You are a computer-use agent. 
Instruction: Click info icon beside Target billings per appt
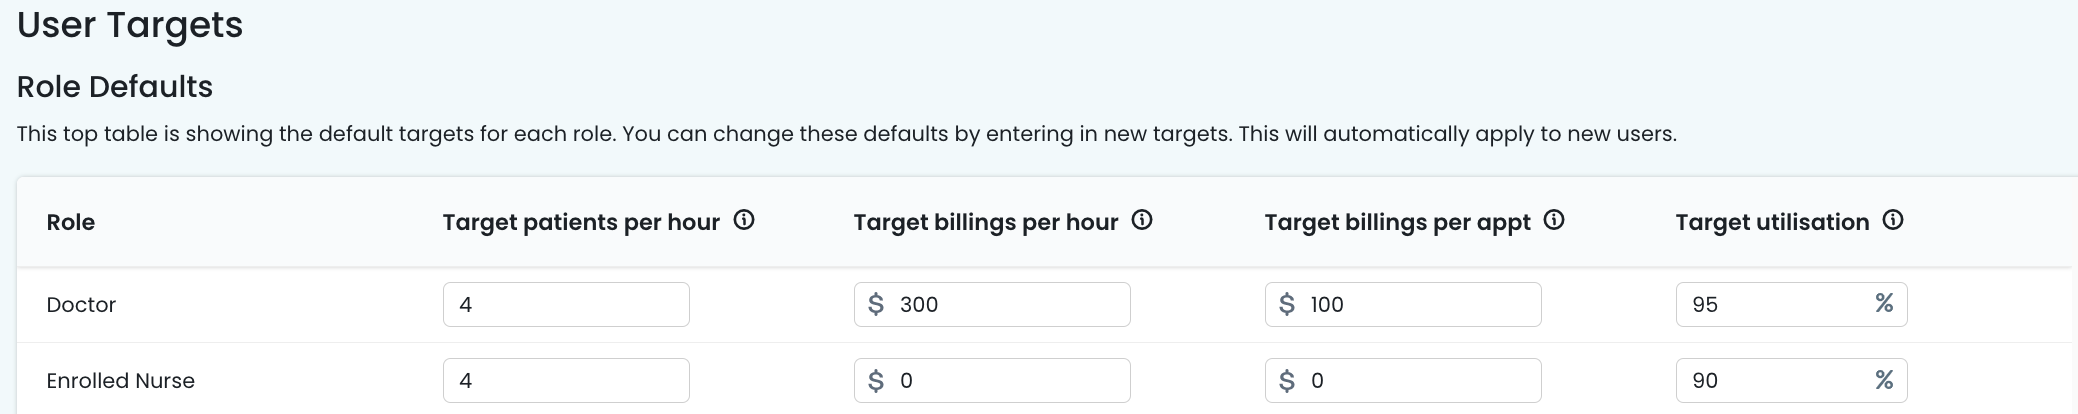coord(1554,221)
